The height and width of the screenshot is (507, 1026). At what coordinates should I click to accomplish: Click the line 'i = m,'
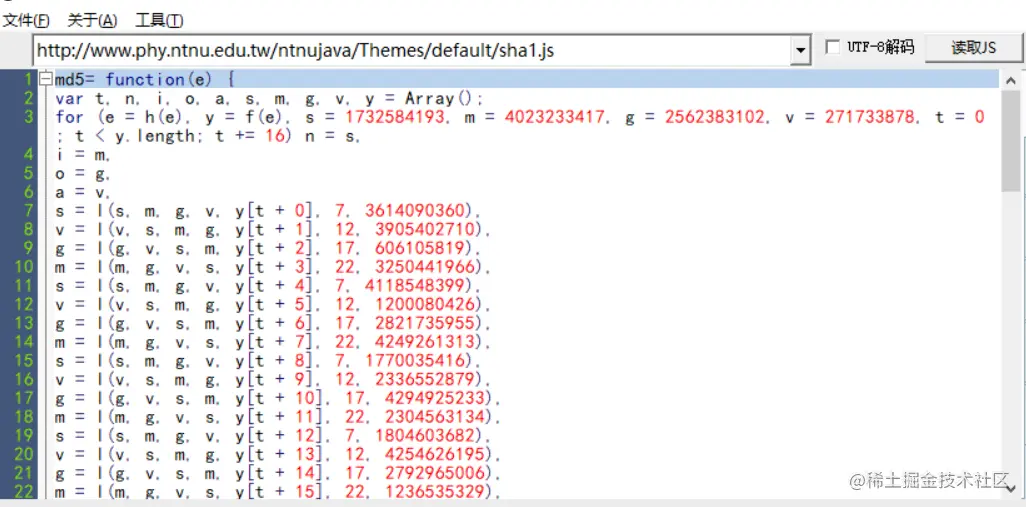[x=83, y=155]
